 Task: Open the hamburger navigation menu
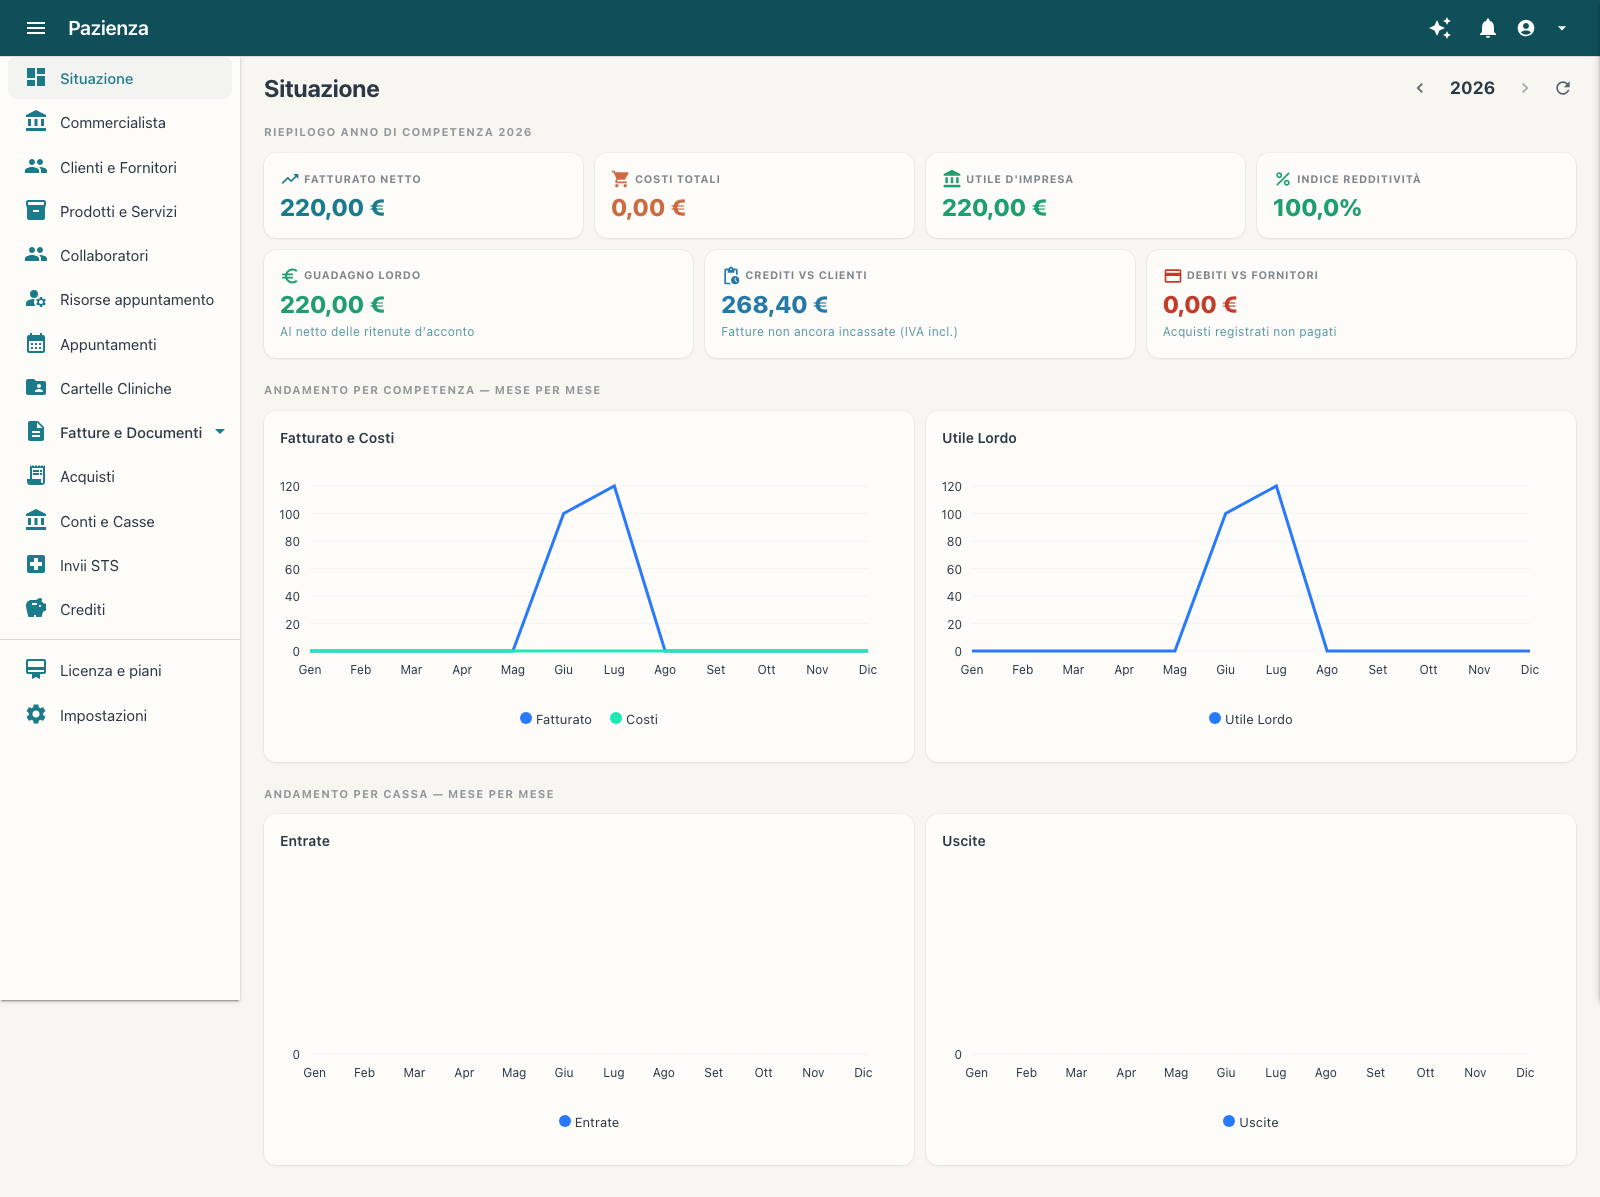click(x=36, y=28)
